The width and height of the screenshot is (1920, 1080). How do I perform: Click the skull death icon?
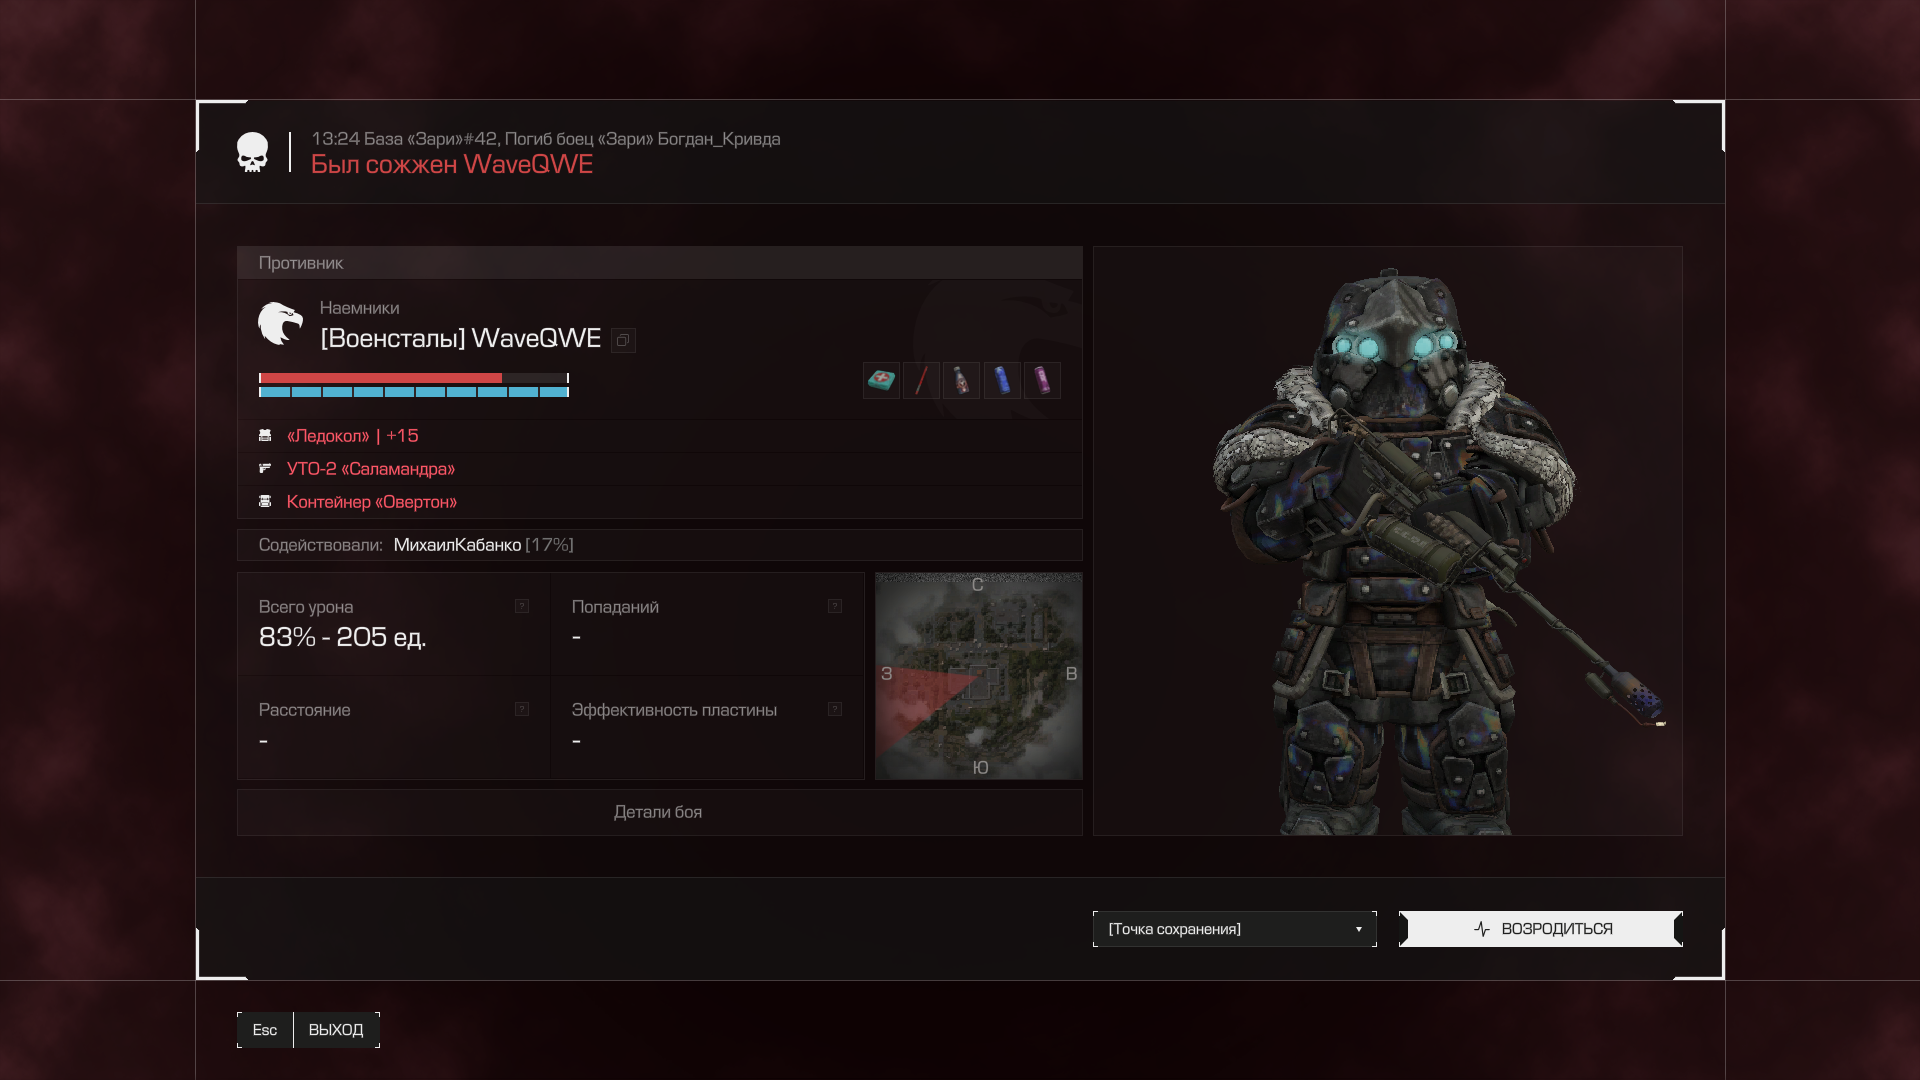click(x=252, y=153)
